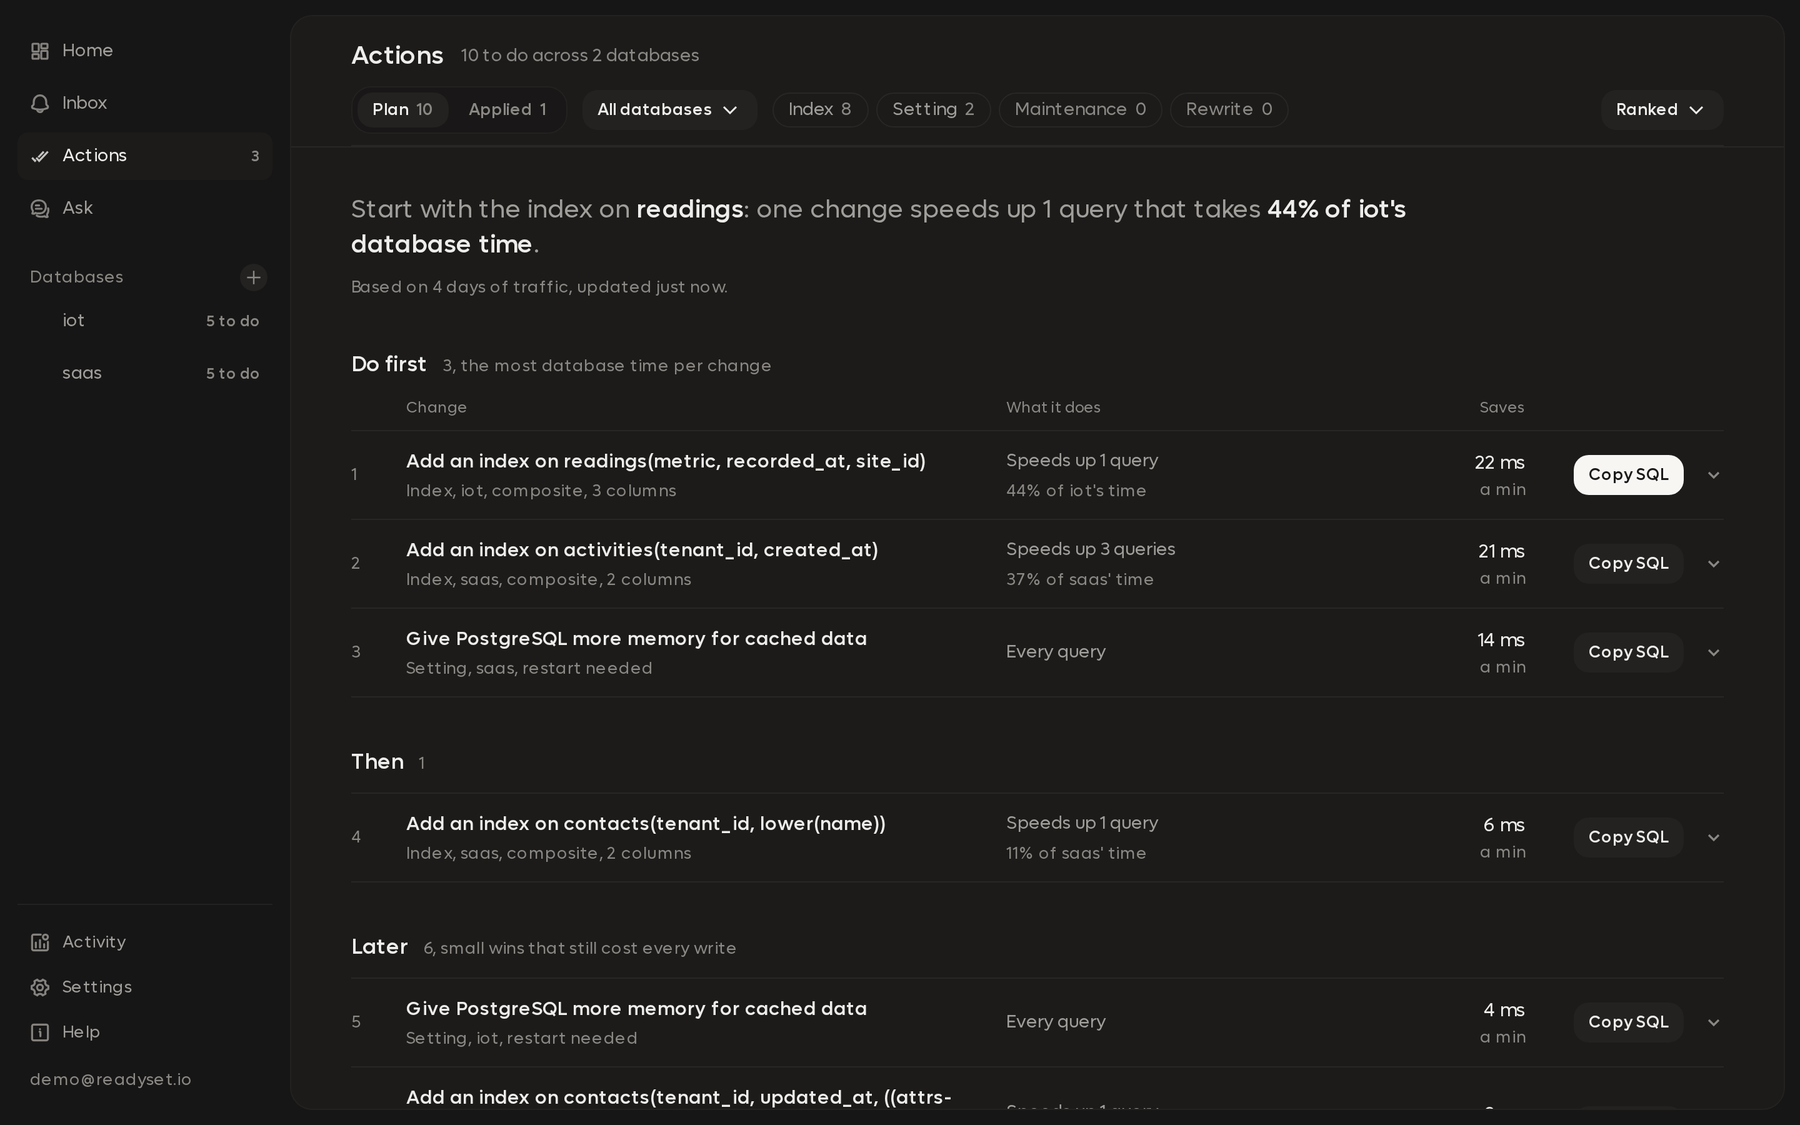
Task: Copy SQL for saas memory setting
Action: click(1628, 653)
